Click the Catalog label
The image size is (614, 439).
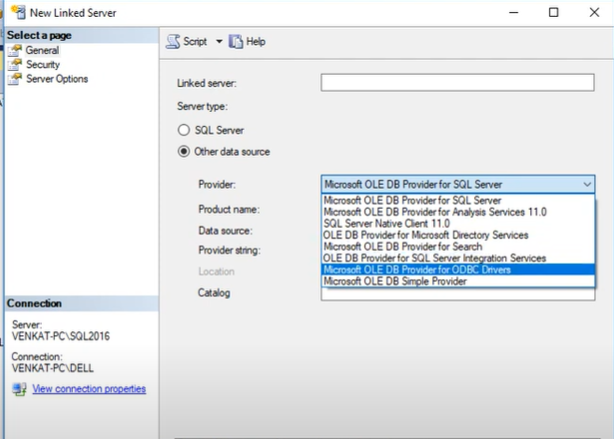tap(214, 293)
